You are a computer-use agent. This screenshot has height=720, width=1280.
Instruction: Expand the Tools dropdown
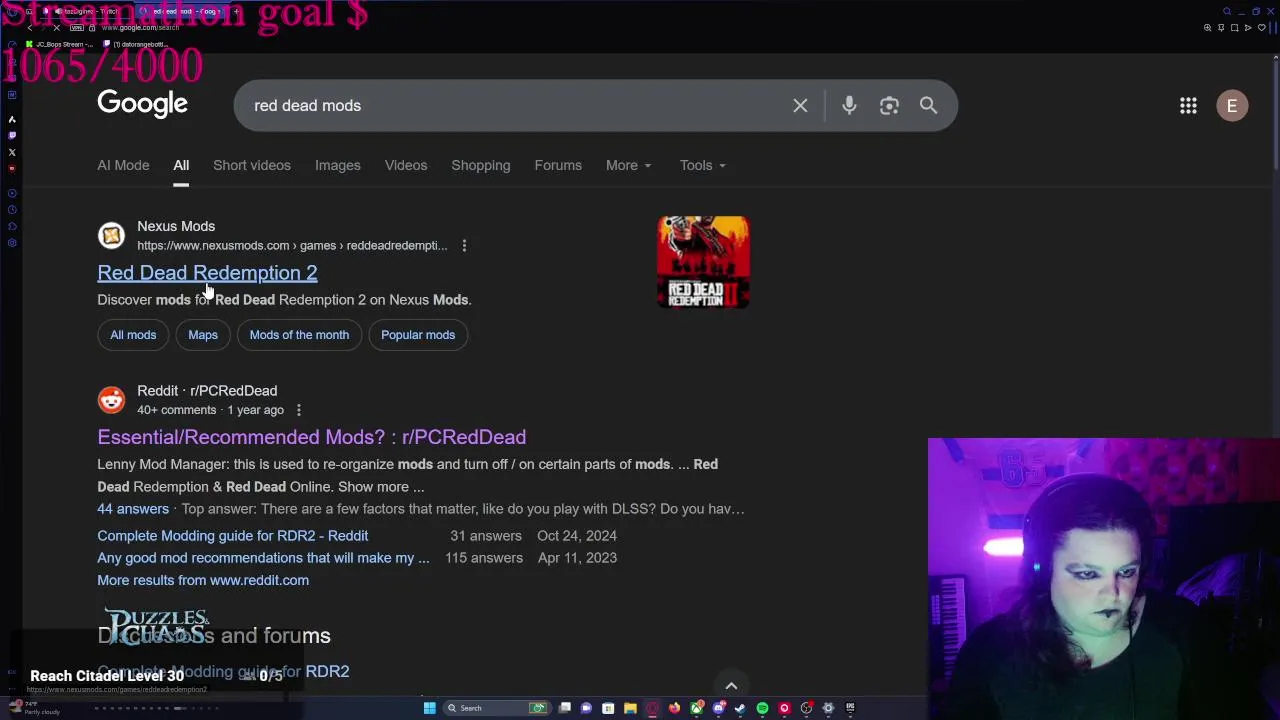click(702, 165)
